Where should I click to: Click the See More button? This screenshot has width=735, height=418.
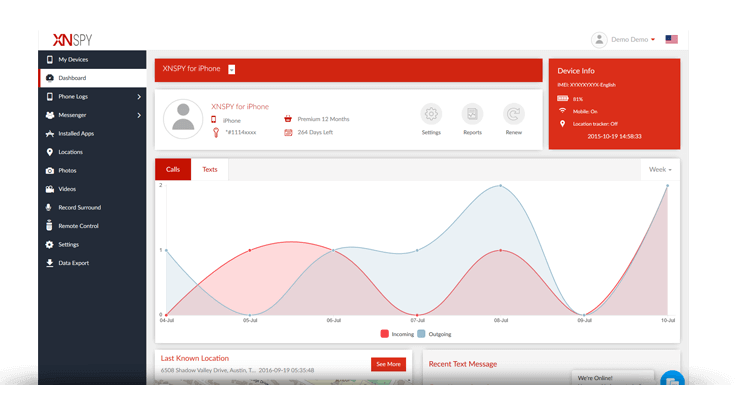[388, 364]
